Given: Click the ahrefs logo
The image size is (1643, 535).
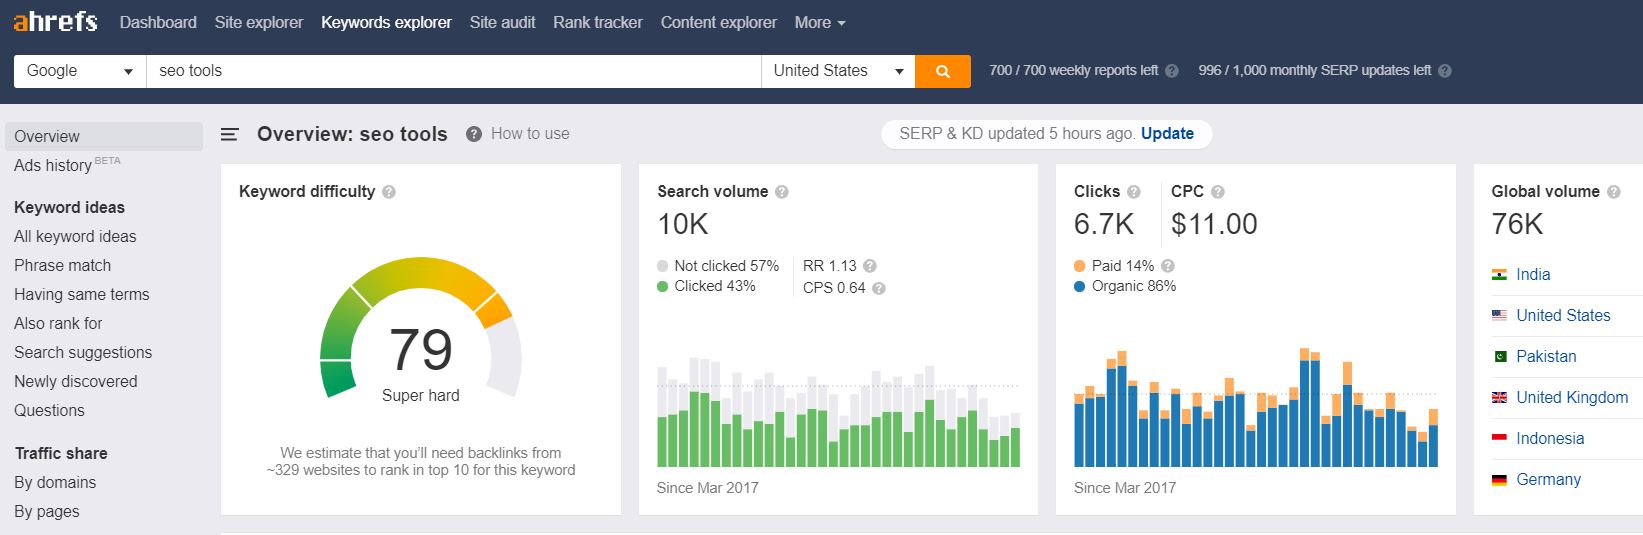Looking at the screenshot, I should click(x=55, y=22).
